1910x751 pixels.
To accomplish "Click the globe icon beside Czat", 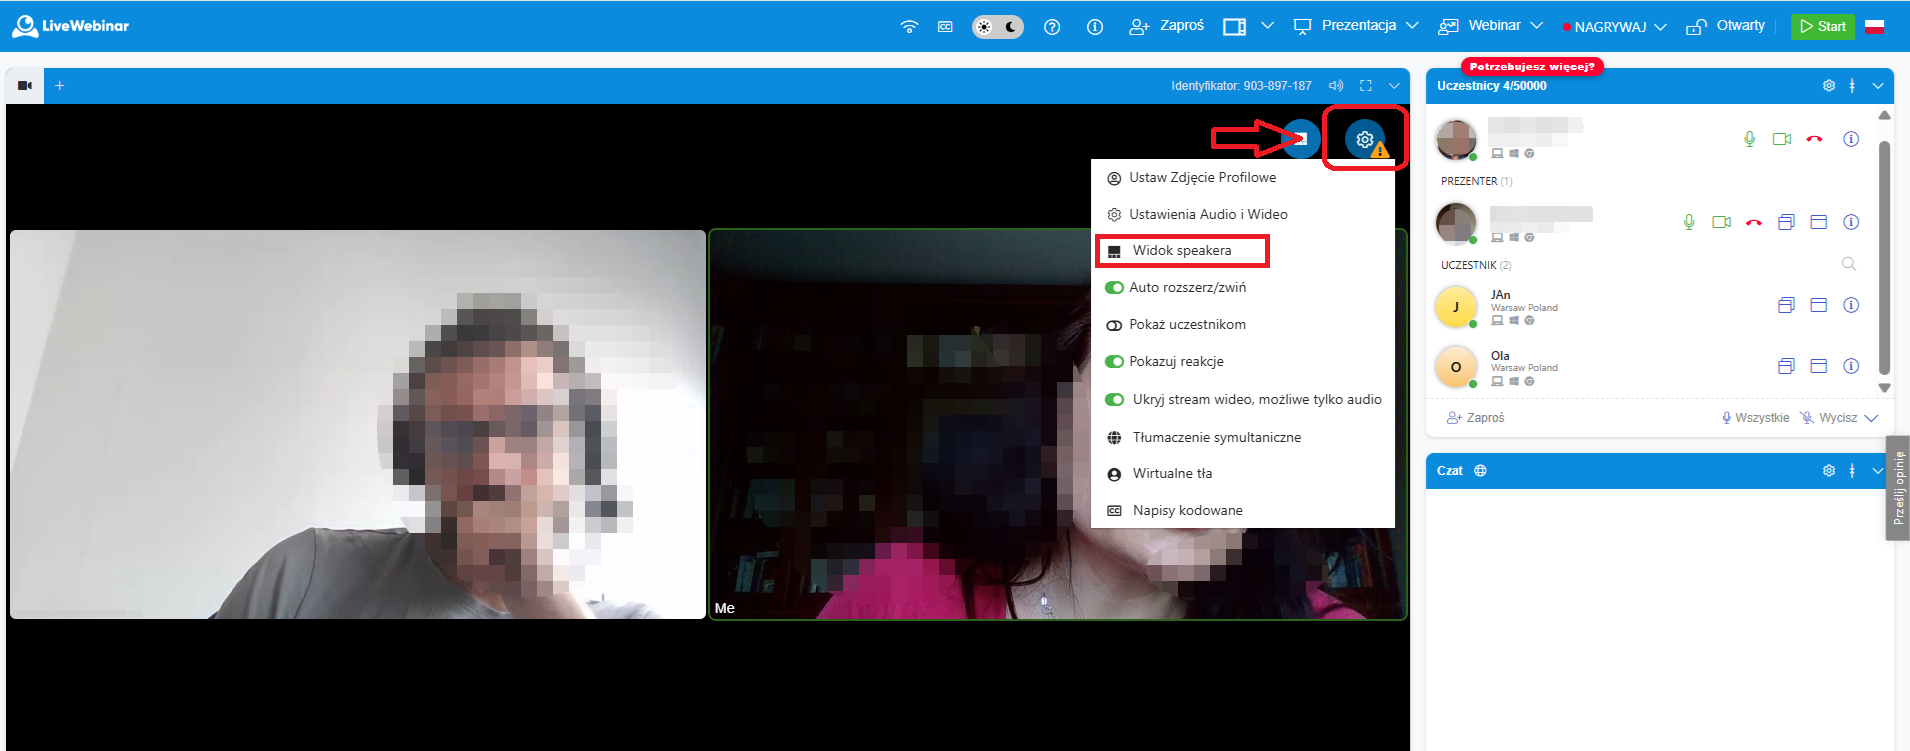I will [1480, 471].
